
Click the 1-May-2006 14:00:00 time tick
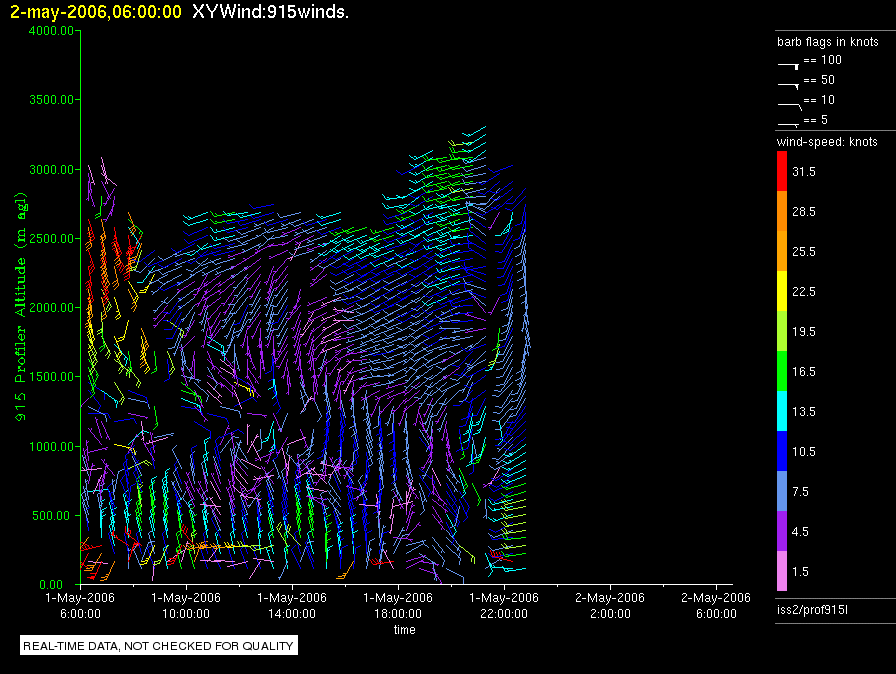(x=292, y=605)
